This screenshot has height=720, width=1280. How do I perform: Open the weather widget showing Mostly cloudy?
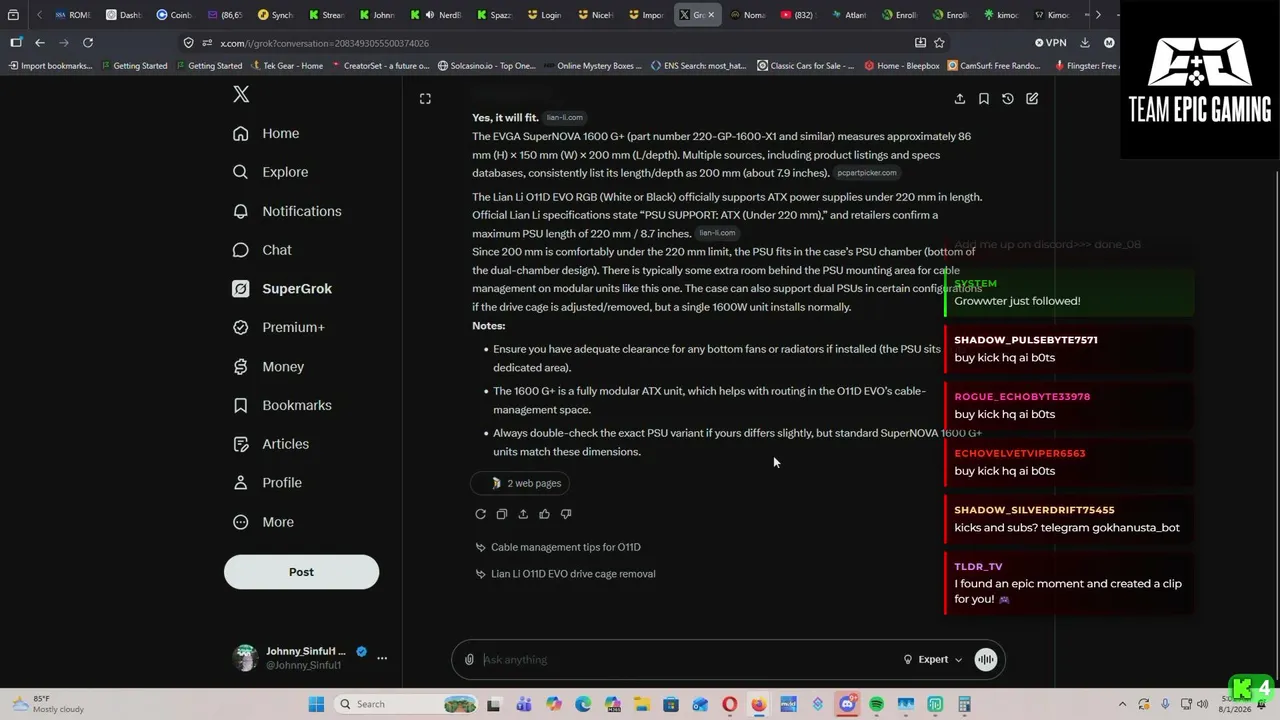coord(48,704)
